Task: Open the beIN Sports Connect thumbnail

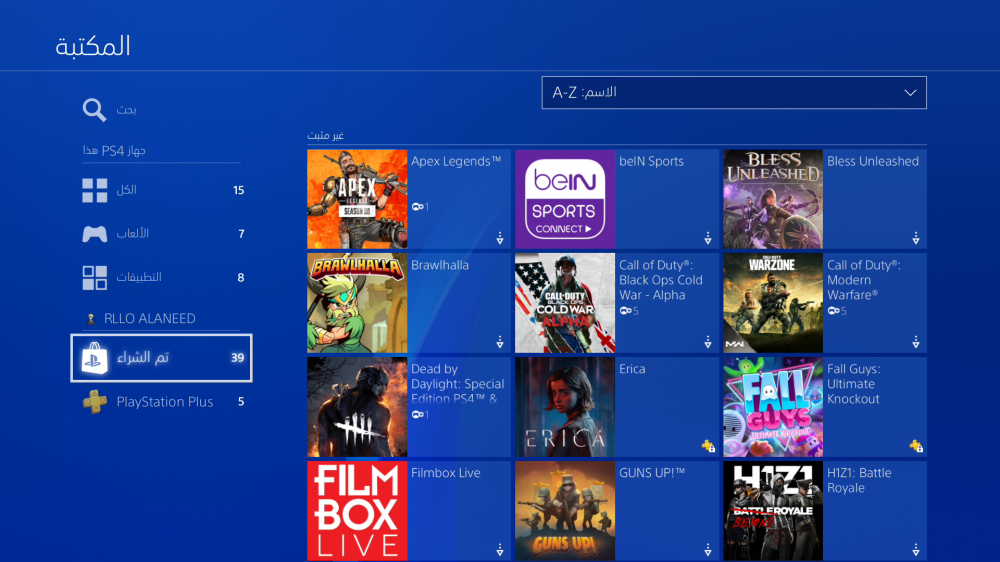Action: (565, 199)
